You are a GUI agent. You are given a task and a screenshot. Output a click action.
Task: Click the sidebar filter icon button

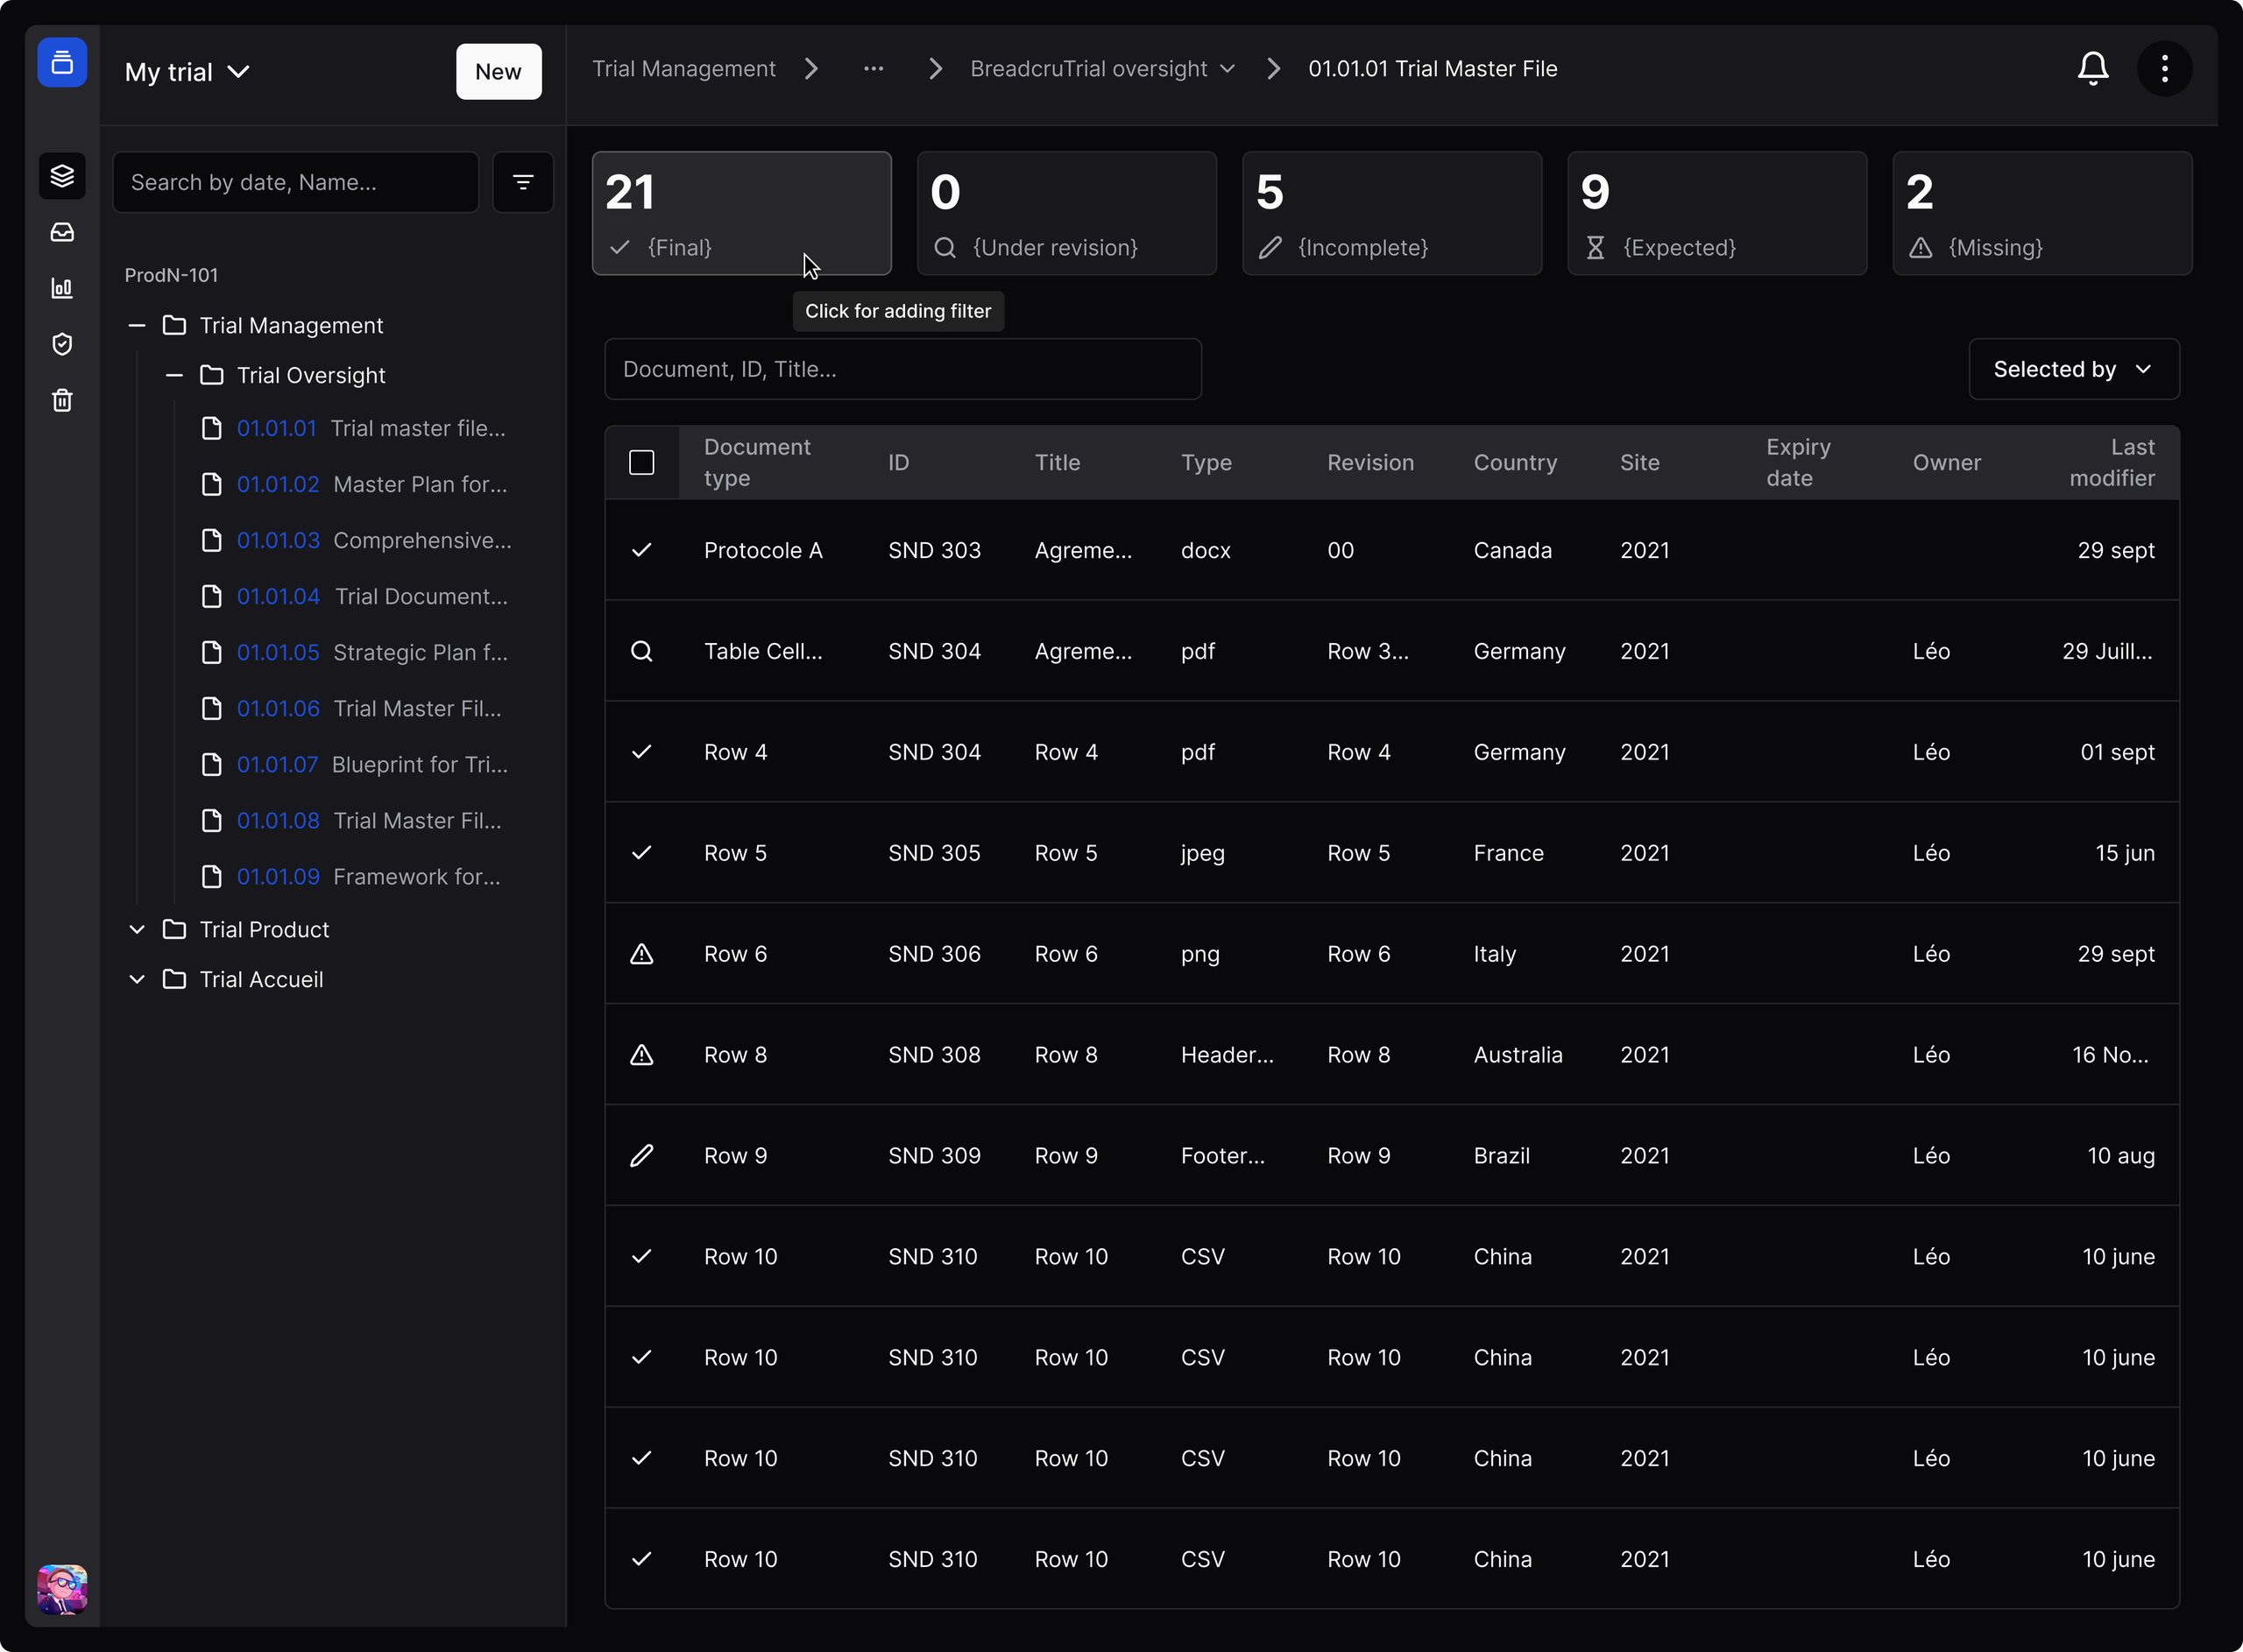523,182
